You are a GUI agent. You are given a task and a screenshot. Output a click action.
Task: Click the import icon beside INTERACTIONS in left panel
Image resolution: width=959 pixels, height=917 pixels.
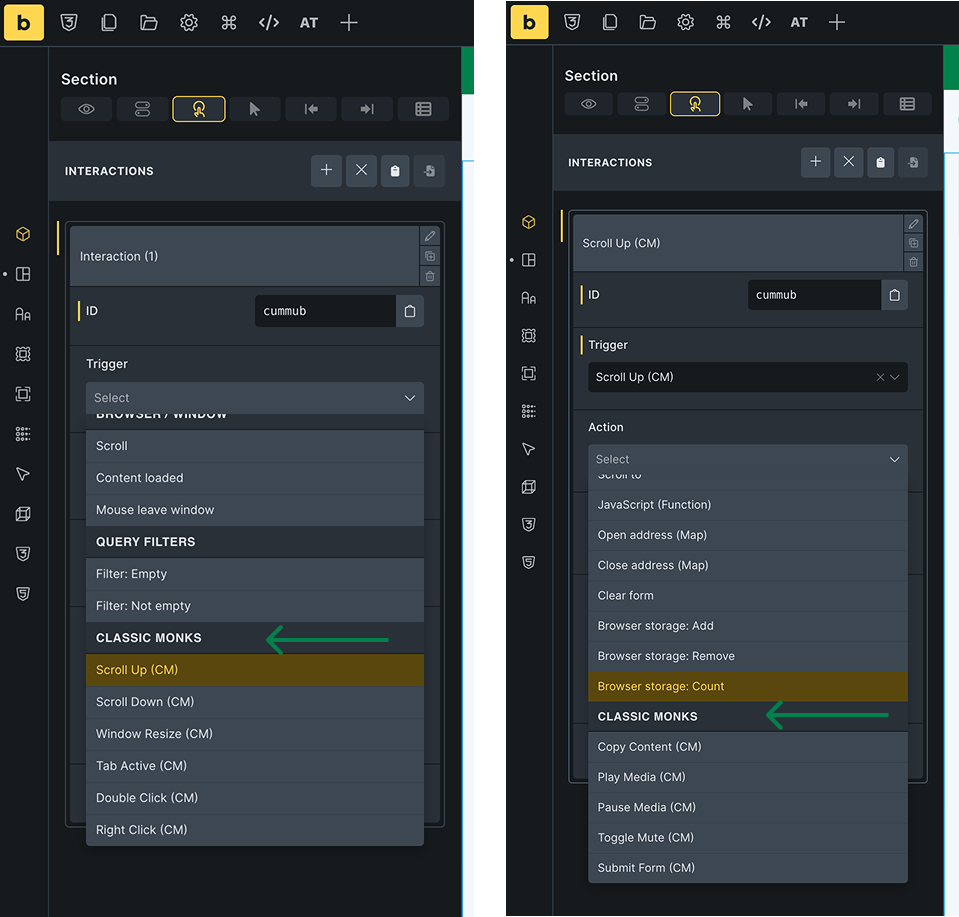tap(429, 171)
